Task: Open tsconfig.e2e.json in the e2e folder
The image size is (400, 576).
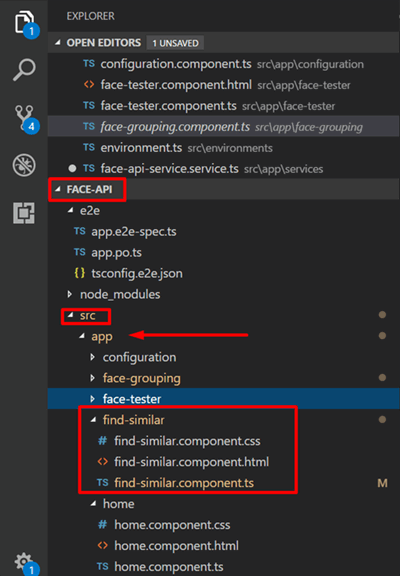Action: [x=137, y=273]
